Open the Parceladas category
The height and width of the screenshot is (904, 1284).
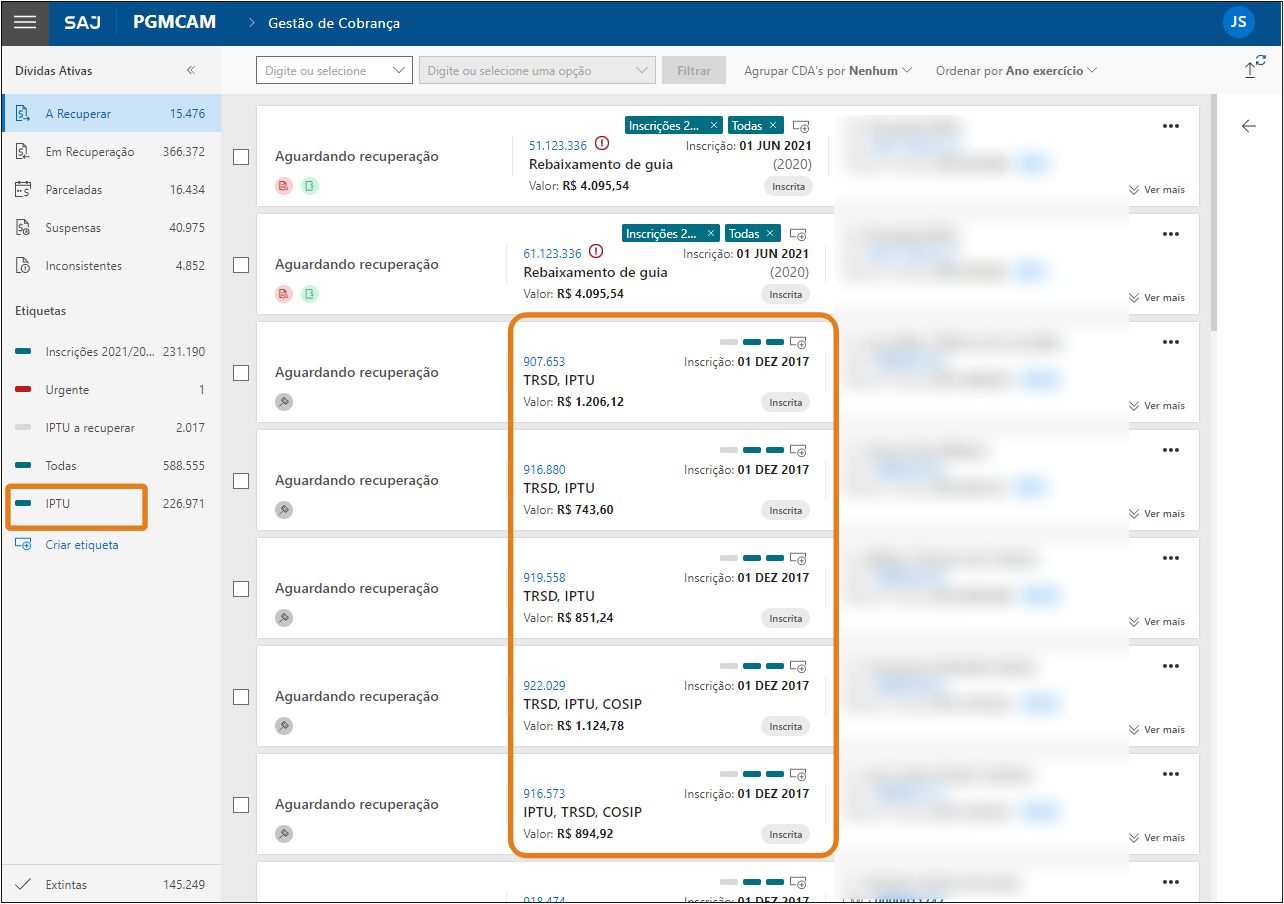(x=111, y=190)
